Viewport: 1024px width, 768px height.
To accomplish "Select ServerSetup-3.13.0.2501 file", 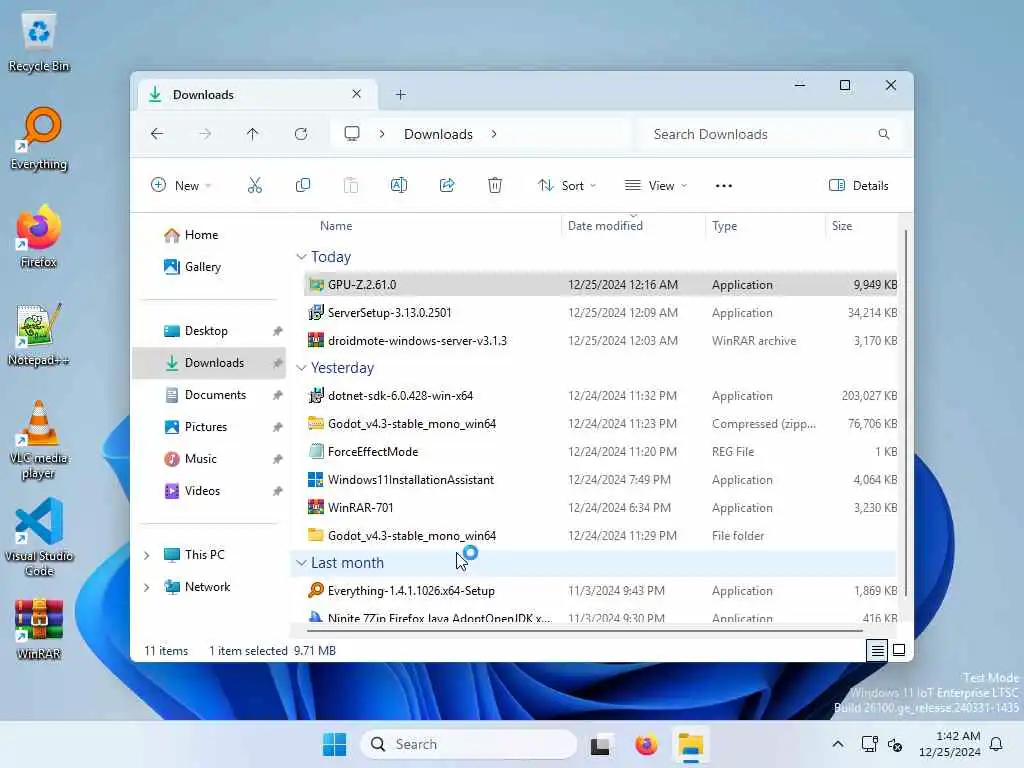I will point(600,313).
